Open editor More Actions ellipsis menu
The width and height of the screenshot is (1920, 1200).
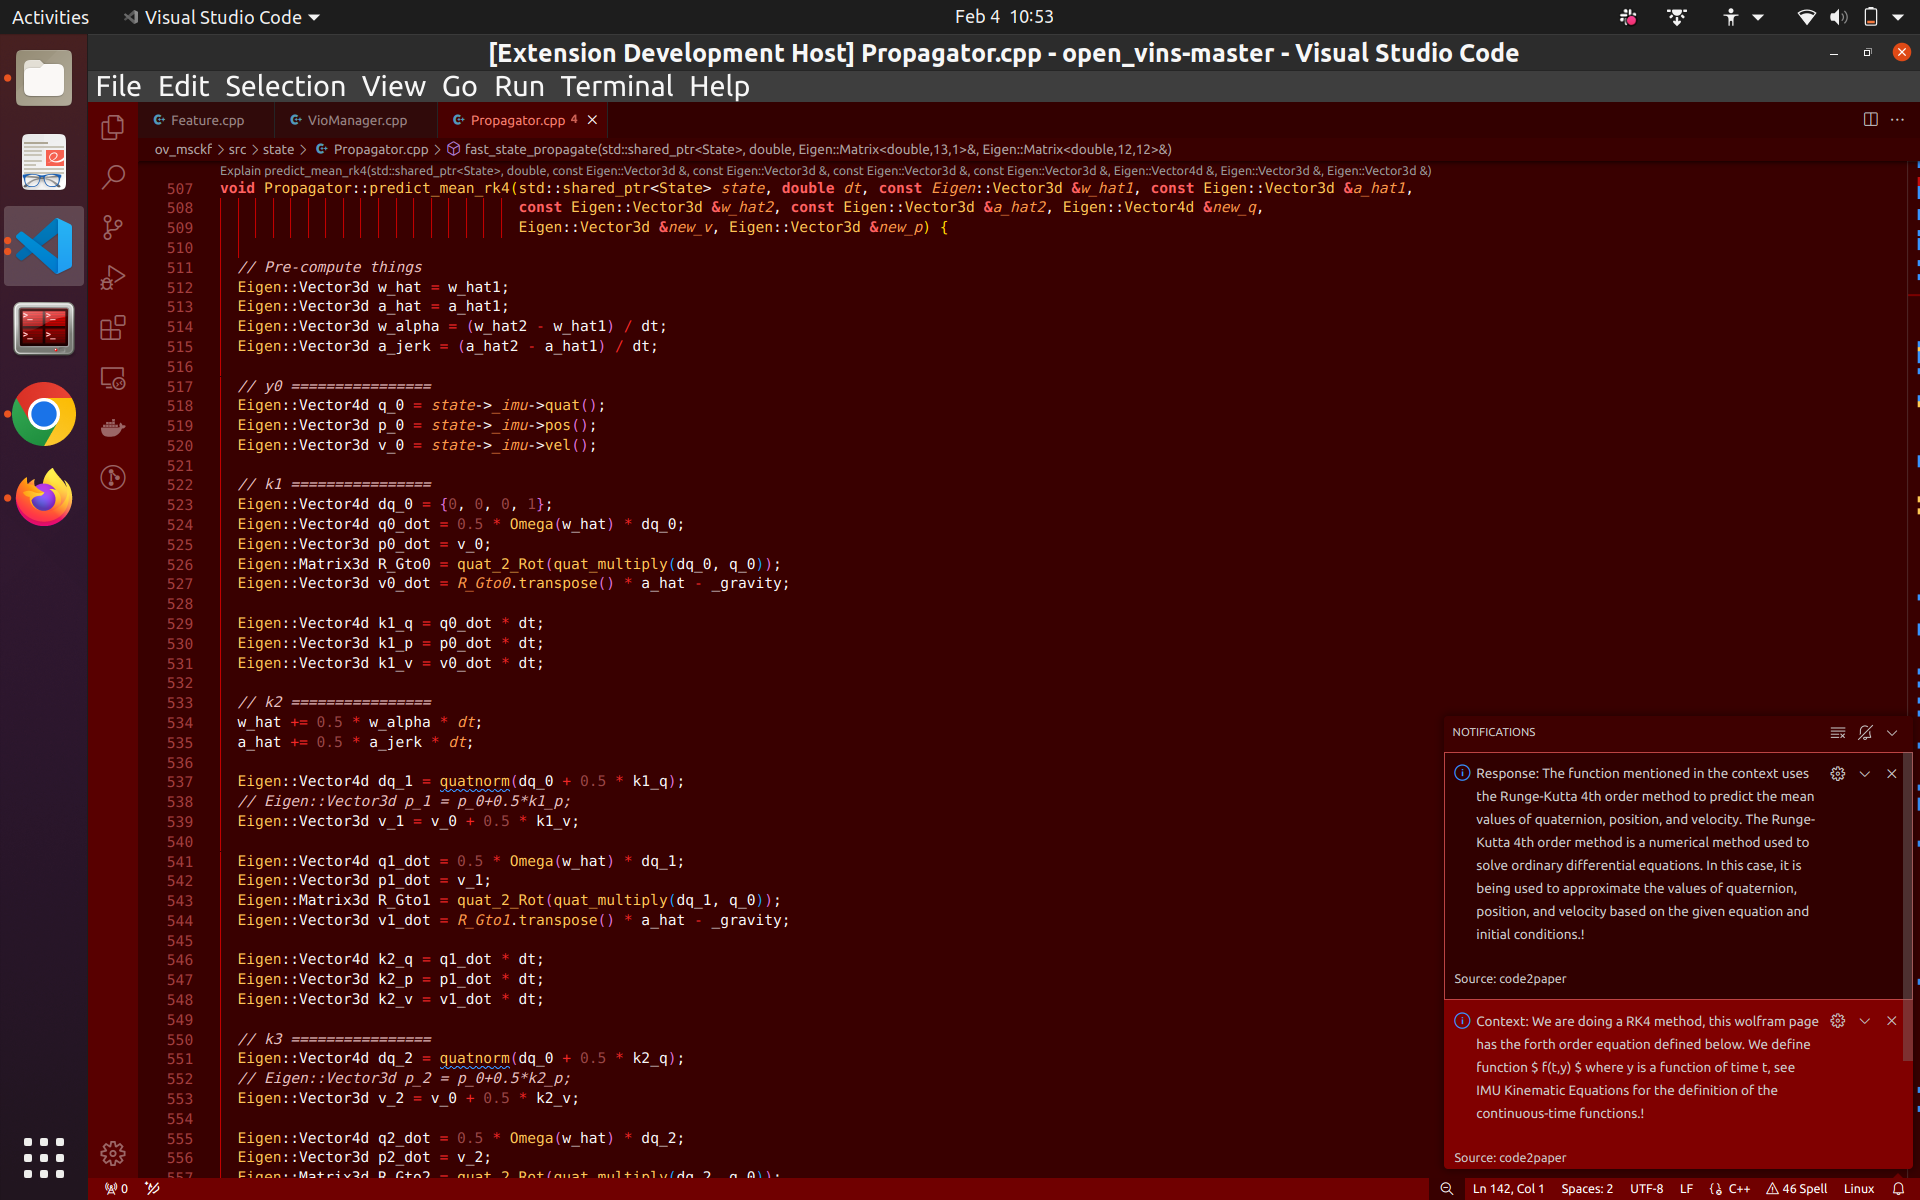(1897, 119)
